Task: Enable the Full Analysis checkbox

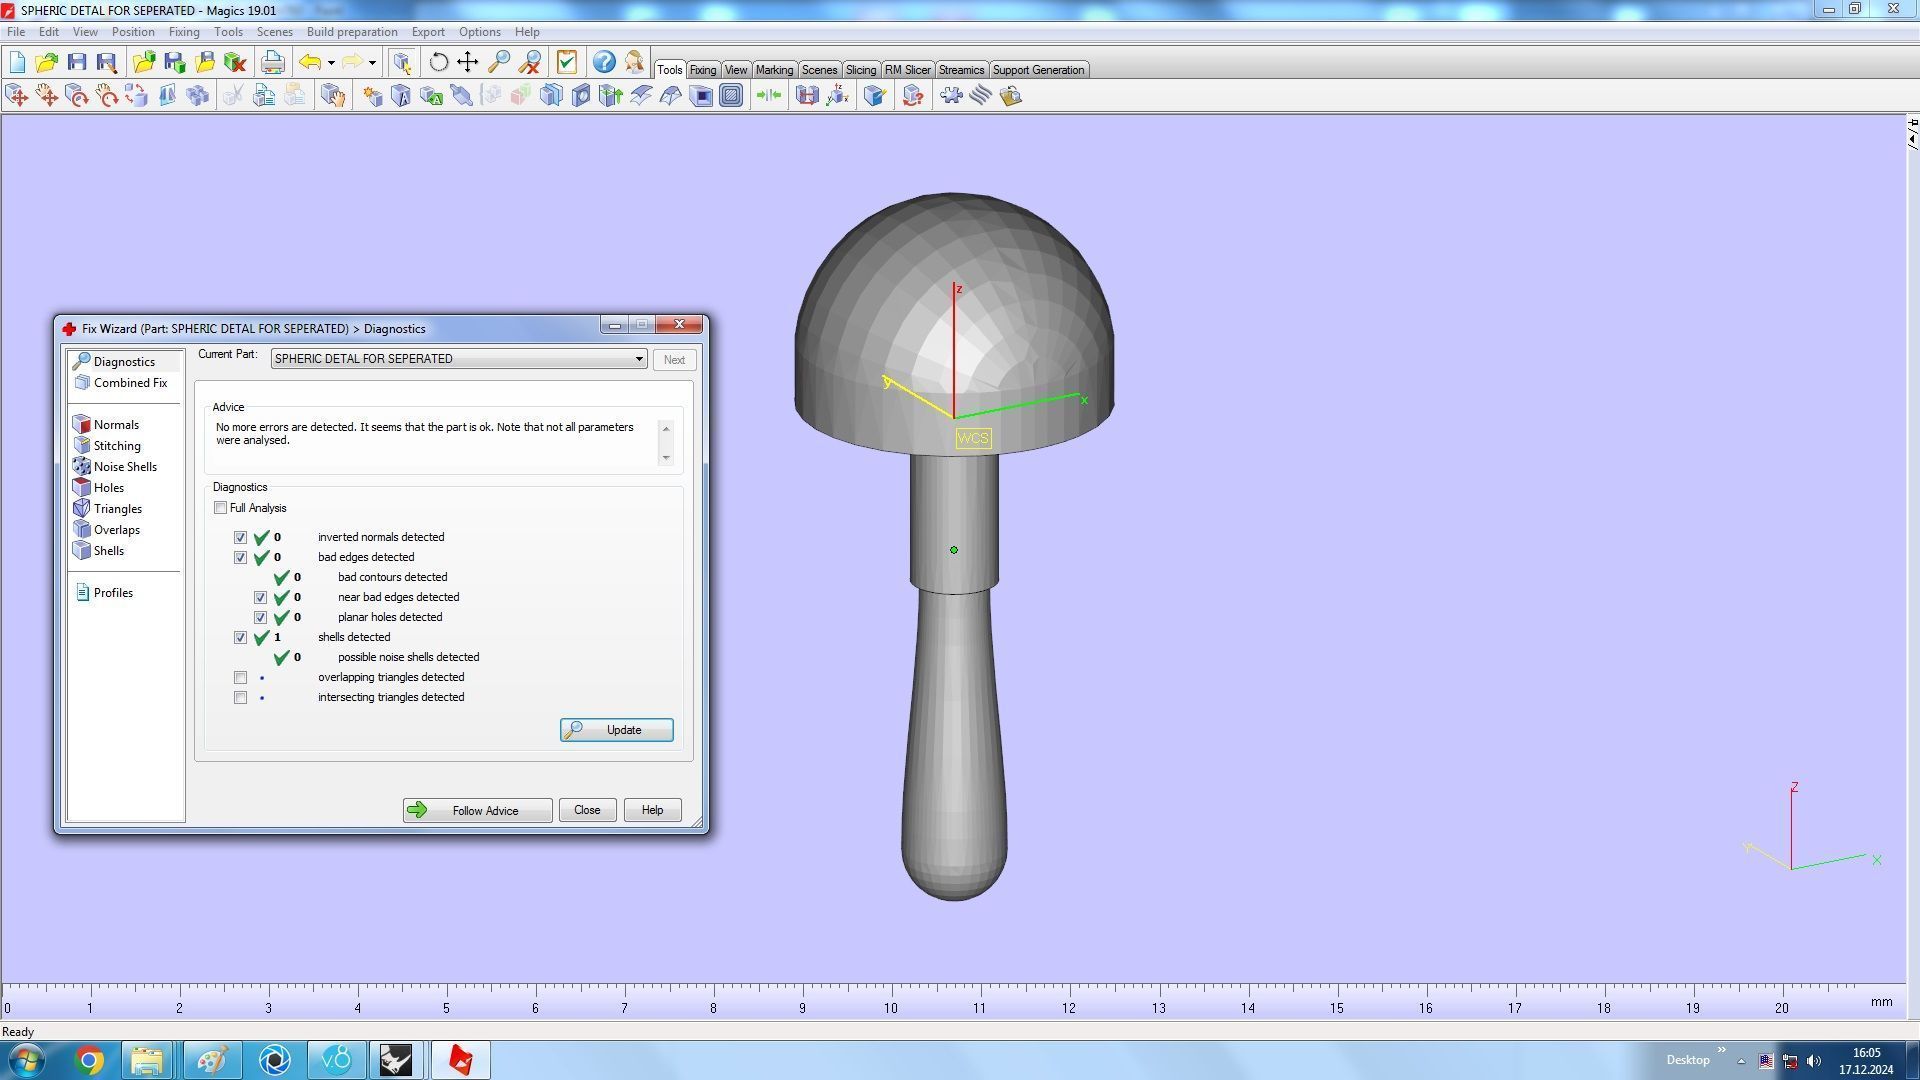Action: 220,508
